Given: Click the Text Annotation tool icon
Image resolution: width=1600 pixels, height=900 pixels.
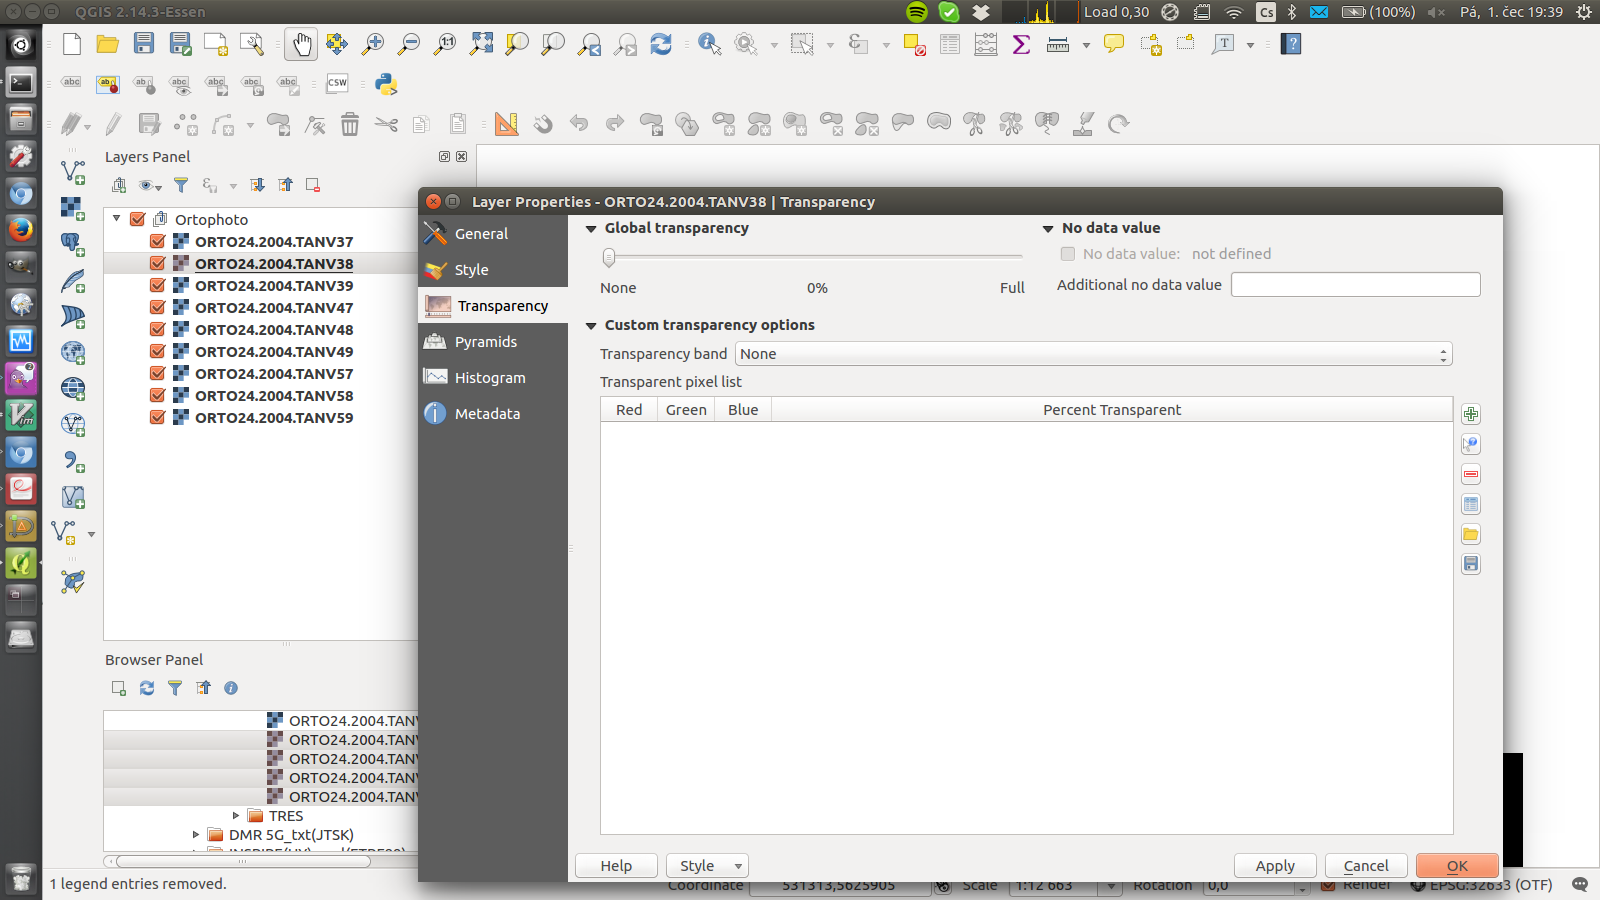Looking at the screenshot, I should [x=1223, y=44].
